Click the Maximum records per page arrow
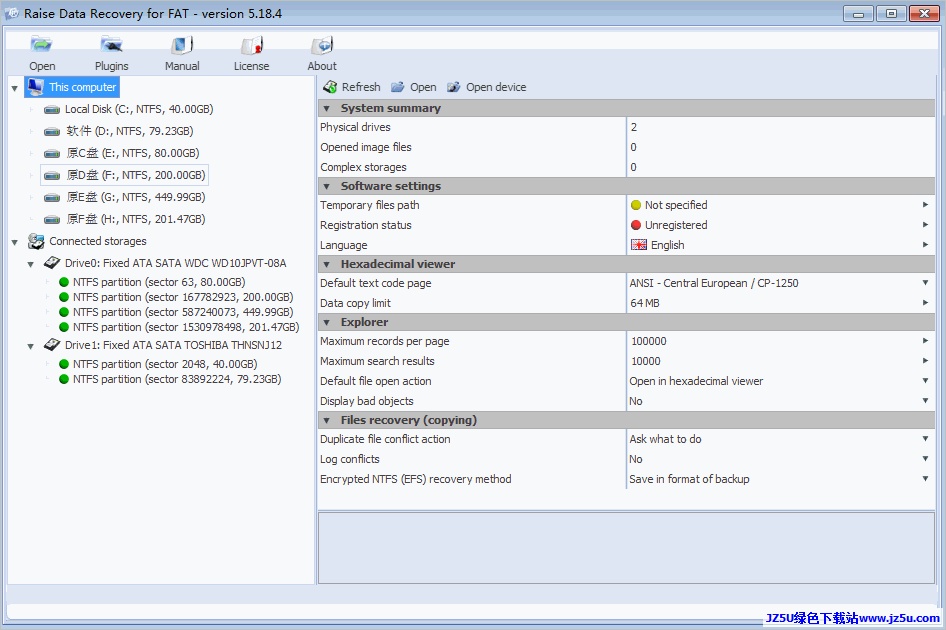This screenshot has height=630, width=946. click(x=925, y=341)
